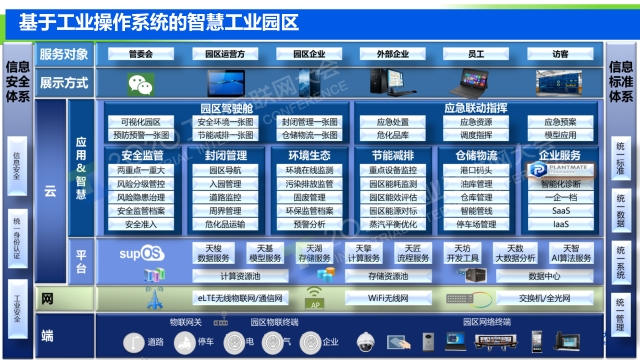Click the 园区导航 item under 封闭管理
Screen dimensions: 640x360
[225, 170]
